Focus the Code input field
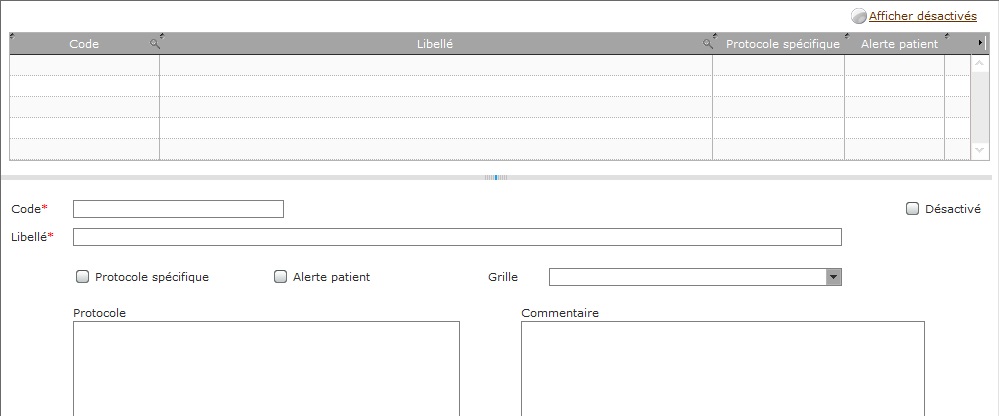Image resolution: width=999 pixels, height=416 pixels. (178, 209)
